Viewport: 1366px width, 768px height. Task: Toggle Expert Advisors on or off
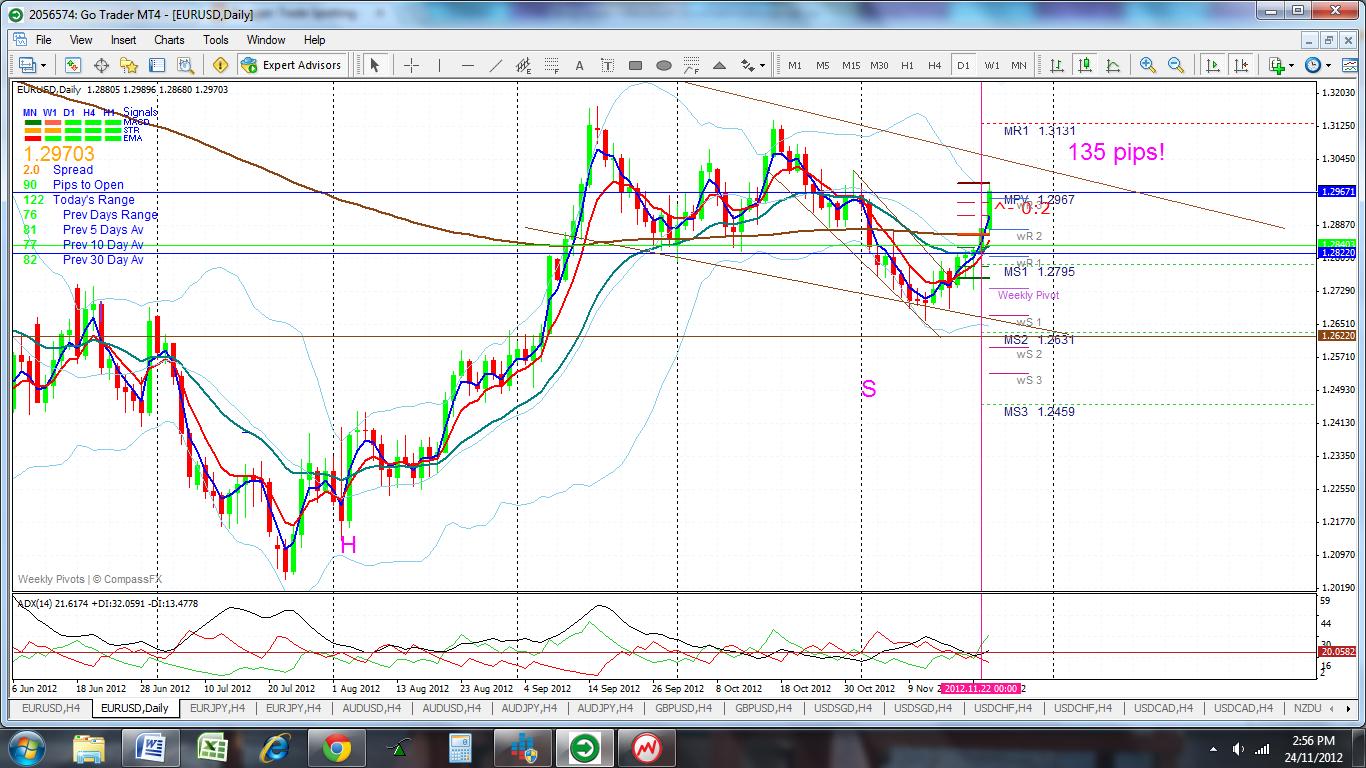coord(292,65)
